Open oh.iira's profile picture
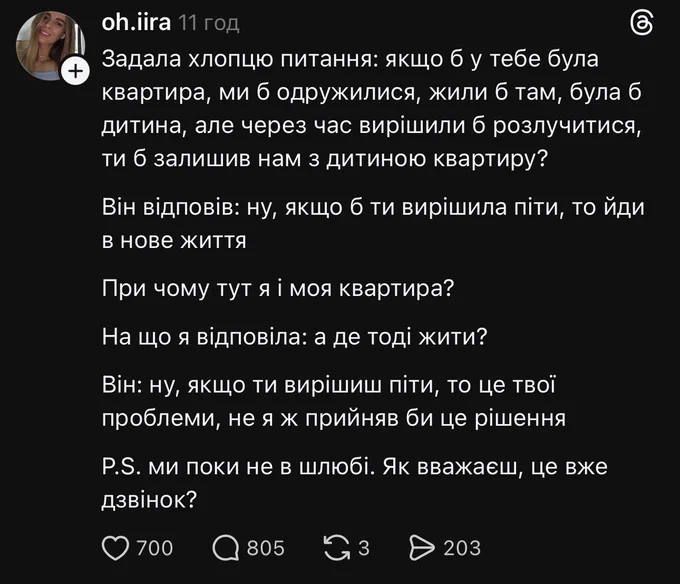 tap(50, 46)
